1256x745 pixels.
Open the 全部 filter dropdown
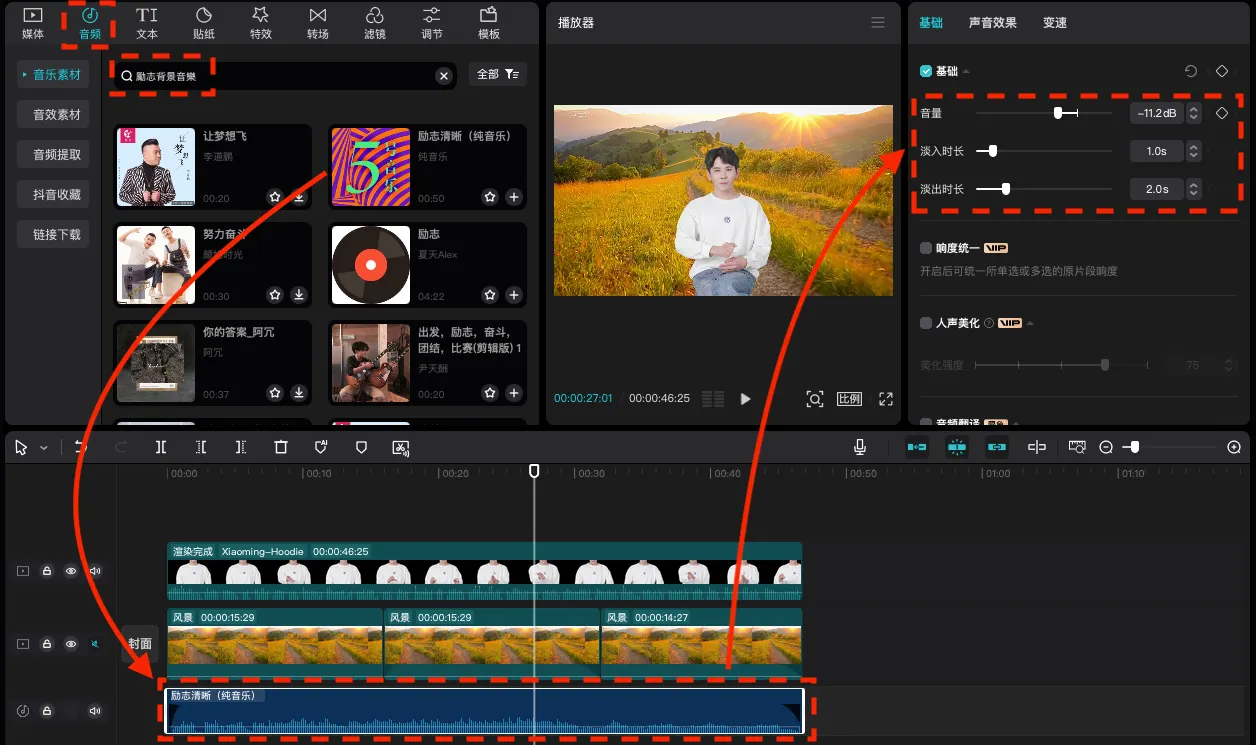[497, 74]
